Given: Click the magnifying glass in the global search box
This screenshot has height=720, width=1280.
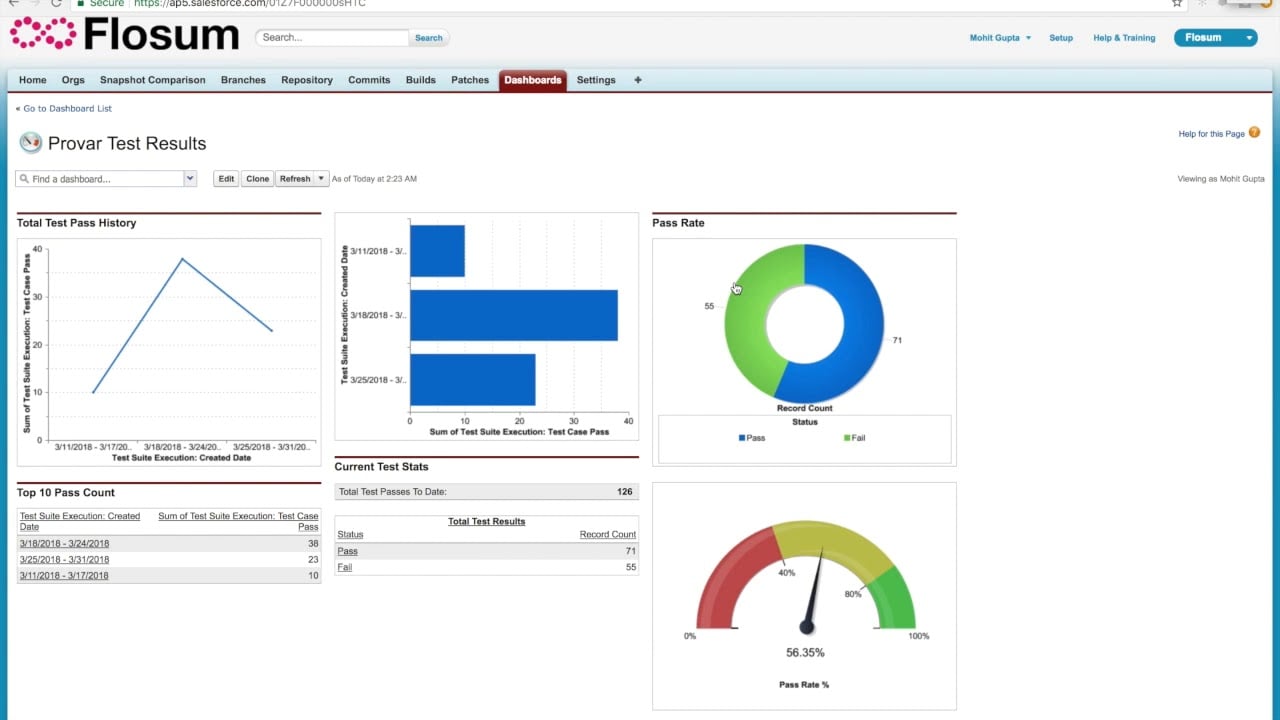Looking at the screenshot, I should (x=428, y=37).
